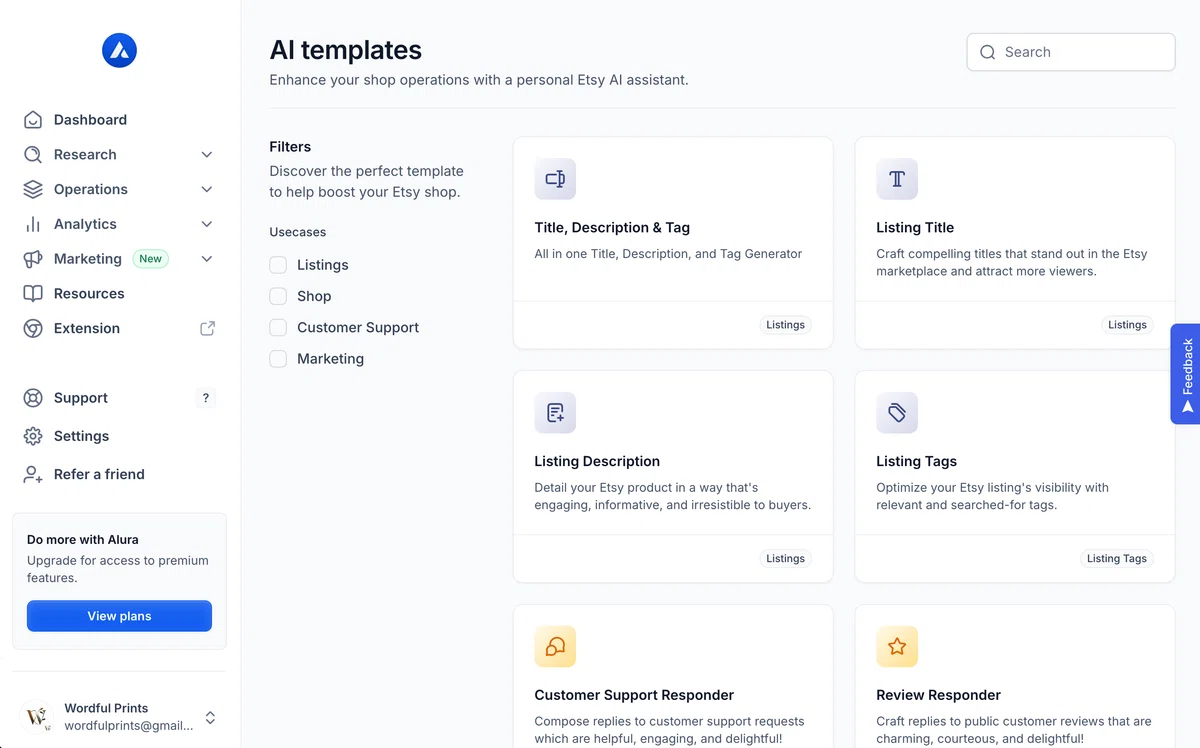The width and height of the screenshot is (1200, 748).
Task: Expand the Operations sidebar section
Action: point(119,189)
